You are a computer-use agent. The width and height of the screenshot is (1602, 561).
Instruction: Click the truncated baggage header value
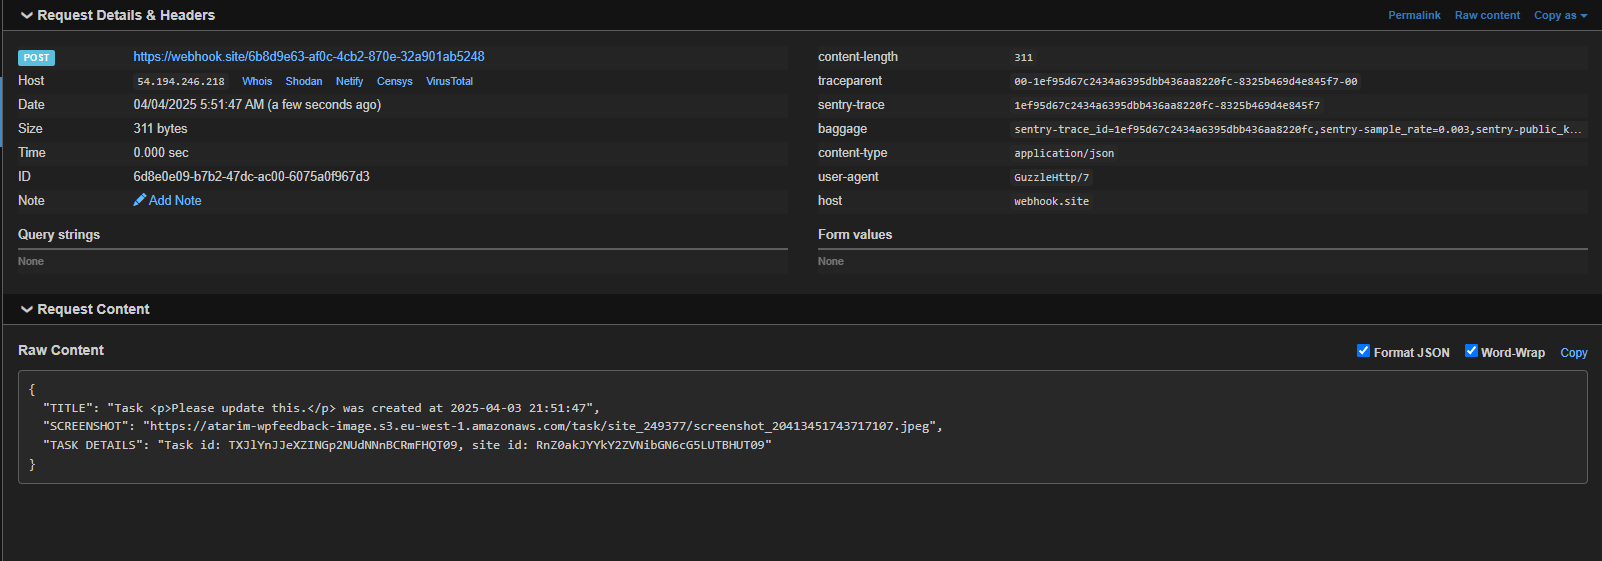1297,129
